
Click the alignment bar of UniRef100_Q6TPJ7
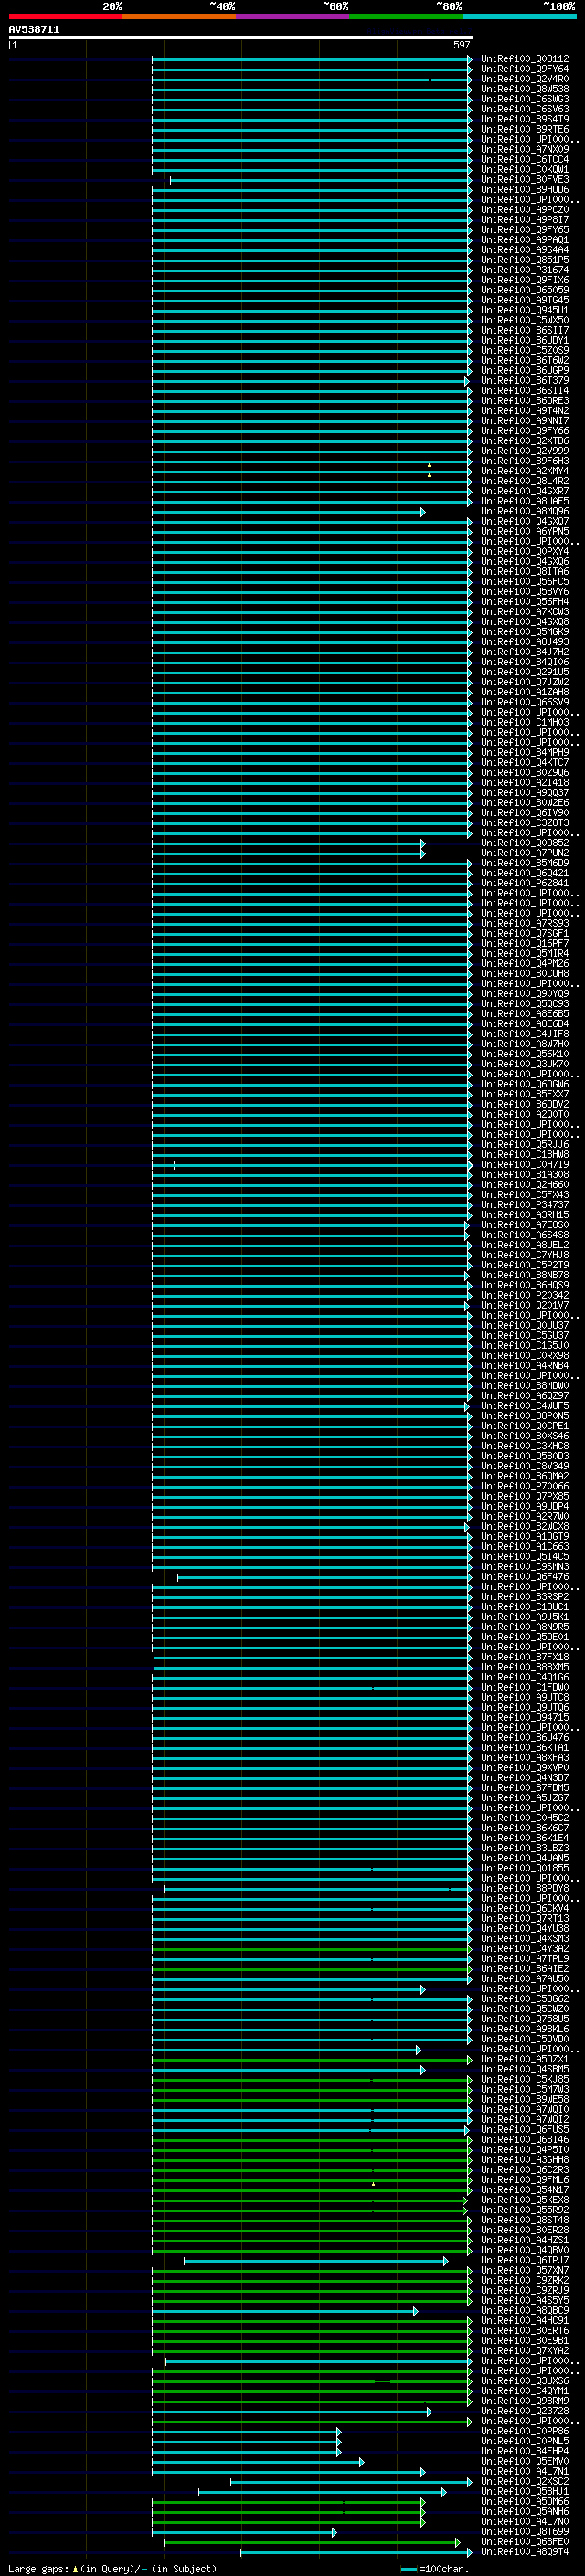(x=315, y=2261)
